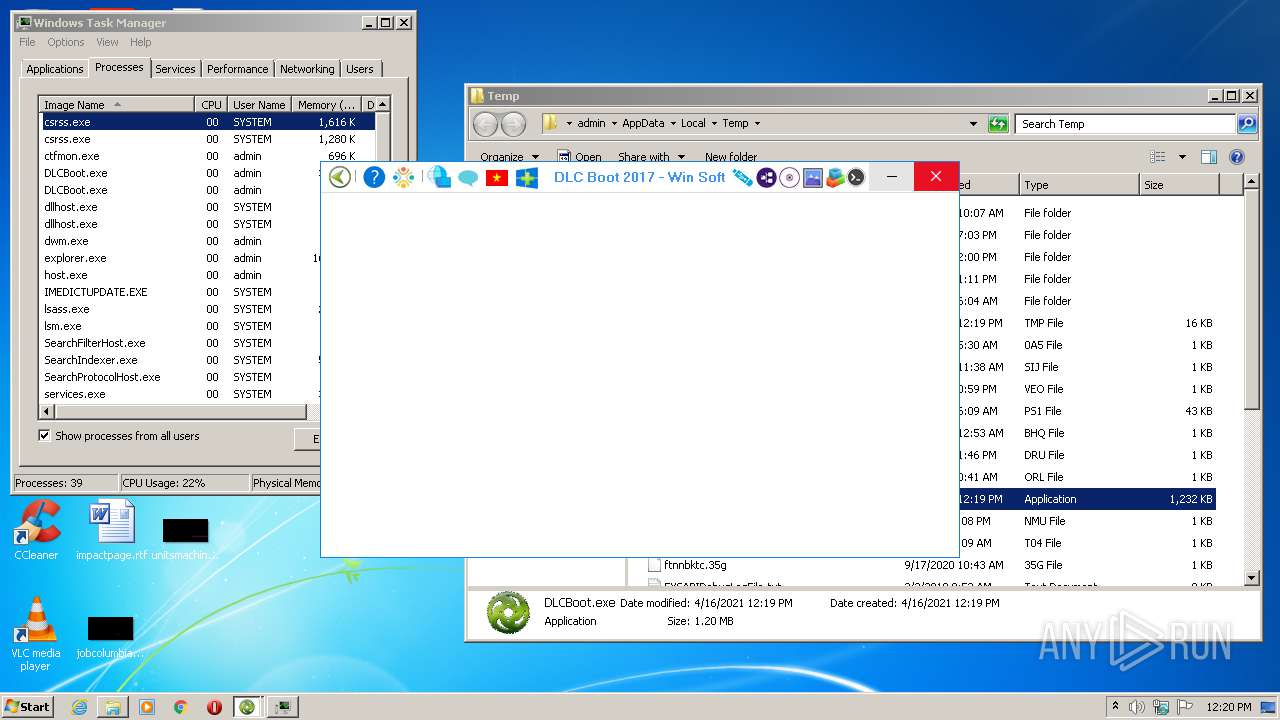Click the blue Windows-plus icon in DLC Boot
The image size is (1280, 720).
pyautogui.click(x=527, y=177)
